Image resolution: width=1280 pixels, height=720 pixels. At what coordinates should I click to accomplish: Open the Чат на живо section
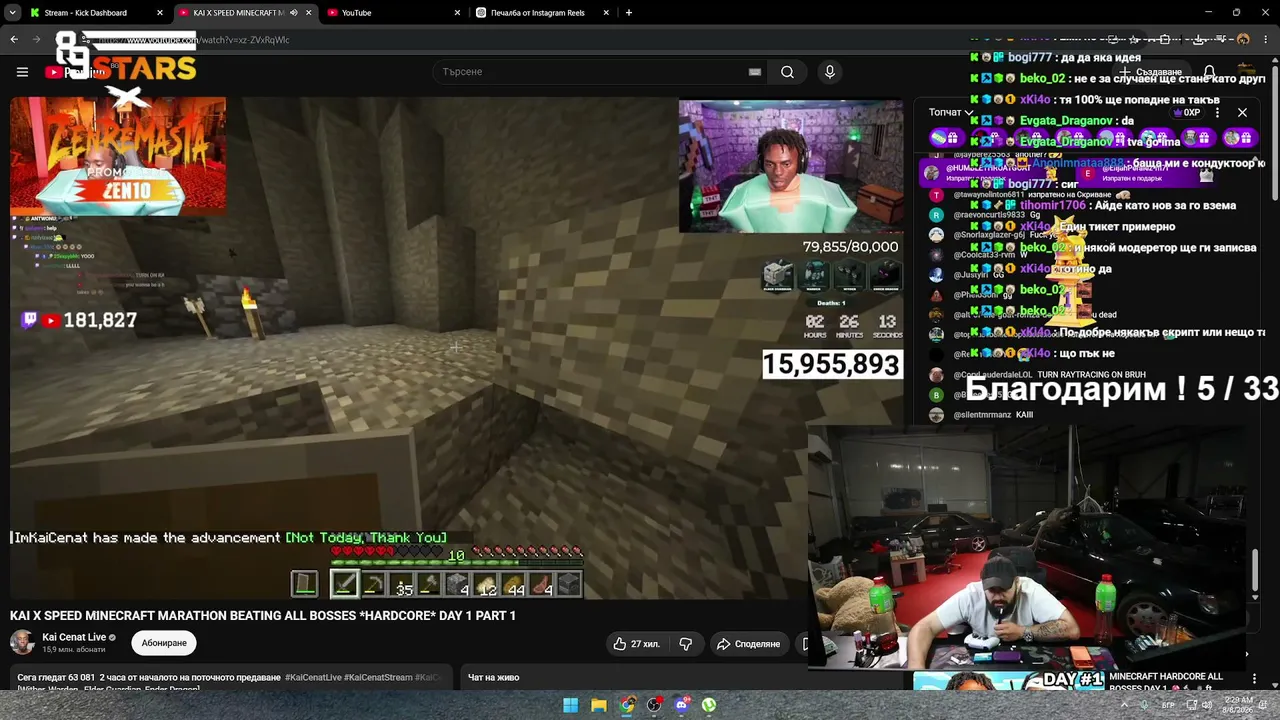pyautogui.click(x=493, y=677)
